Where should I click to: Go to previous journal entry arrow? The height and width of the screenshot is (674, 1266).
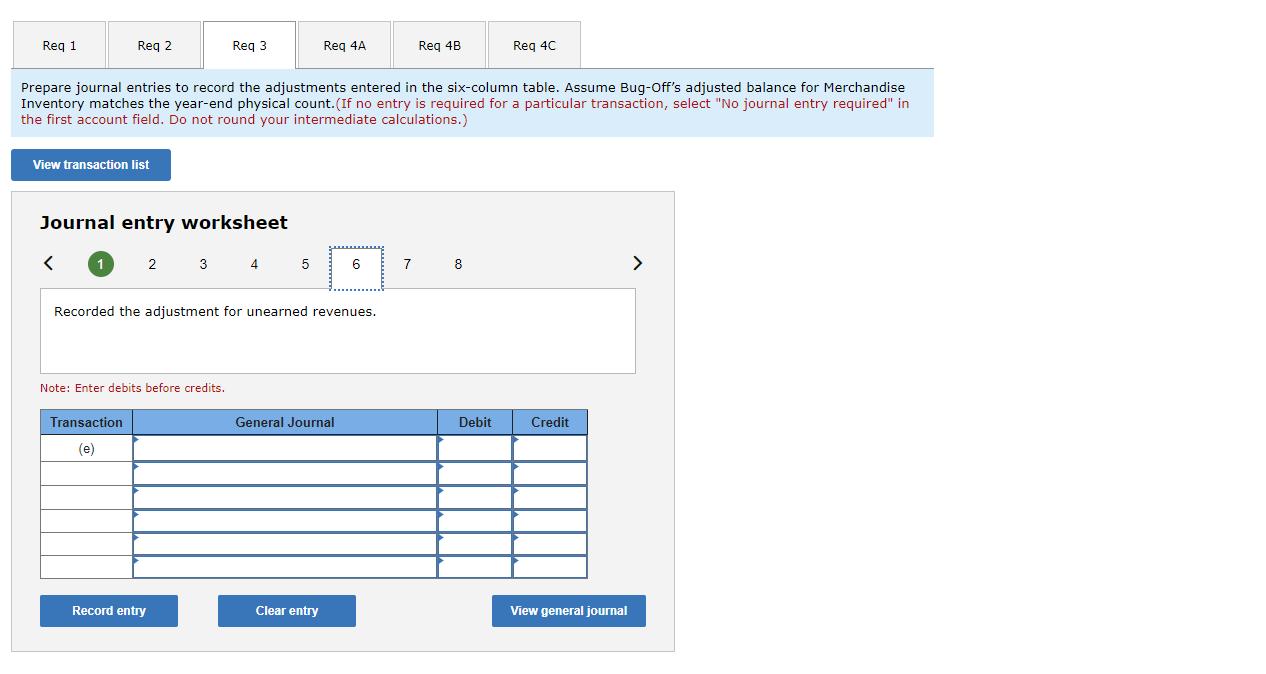pos(47,264)
